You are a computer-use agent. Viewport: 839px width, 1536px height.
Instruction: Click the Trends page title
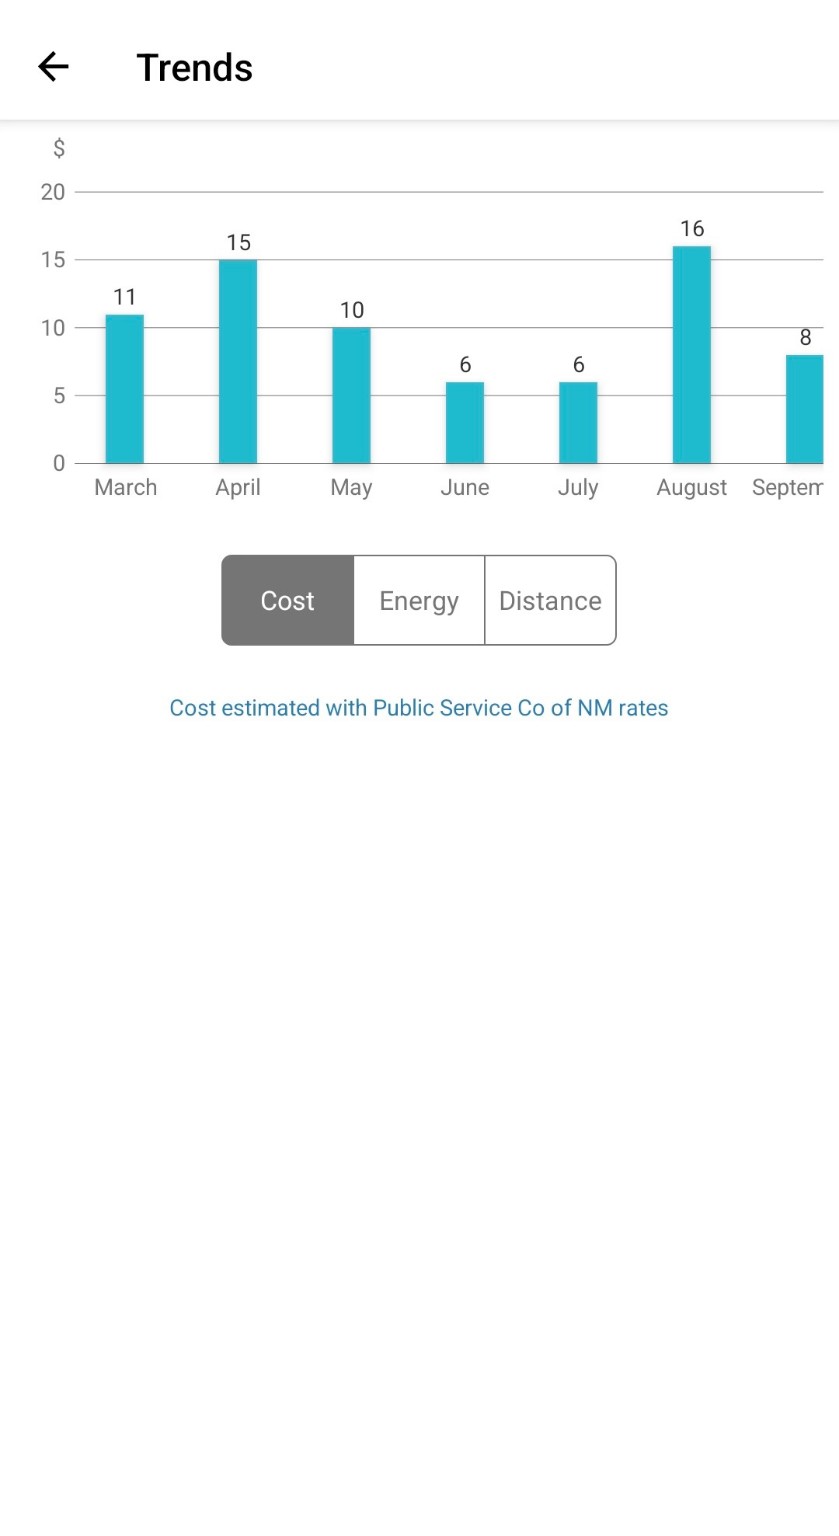[195, 68]
